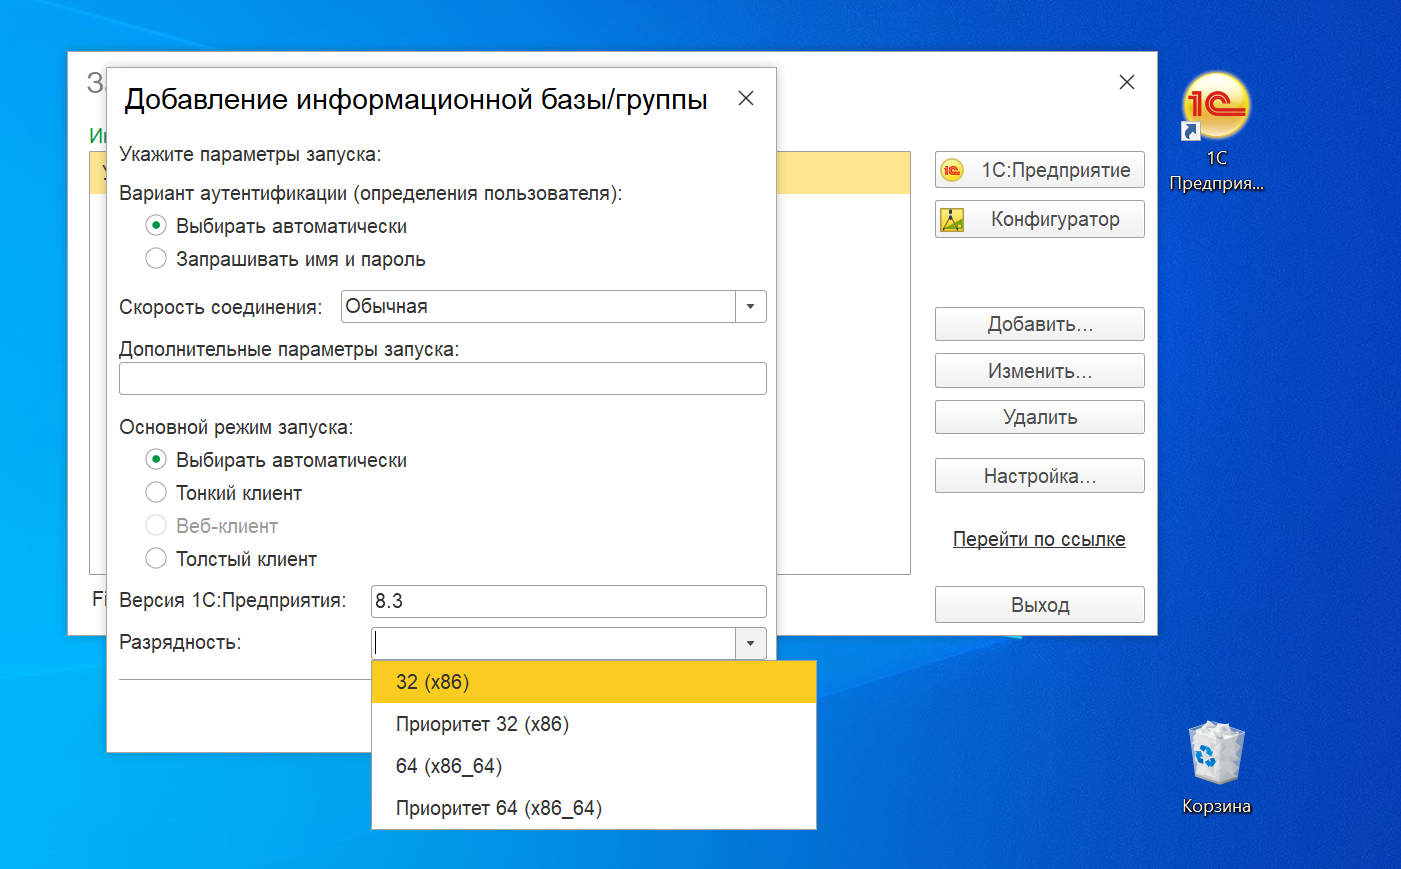Image resolution: width=1401 pixels, height=869 pixels.
Task: Focus the Дополнительные параметры запуска input field
Action: coord(443,379)
